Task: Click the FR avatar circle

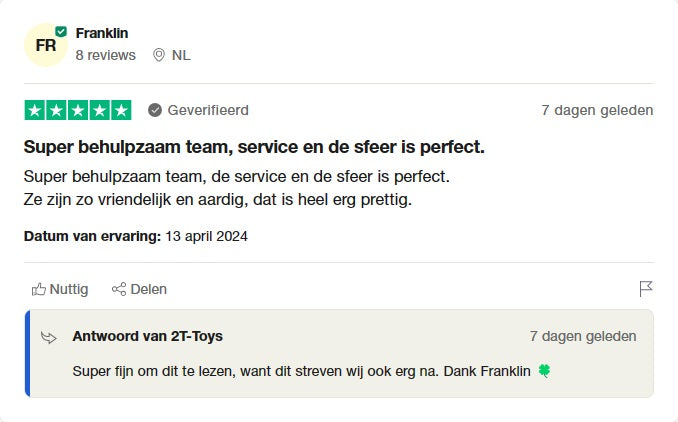Action: (x=45, y=46)
